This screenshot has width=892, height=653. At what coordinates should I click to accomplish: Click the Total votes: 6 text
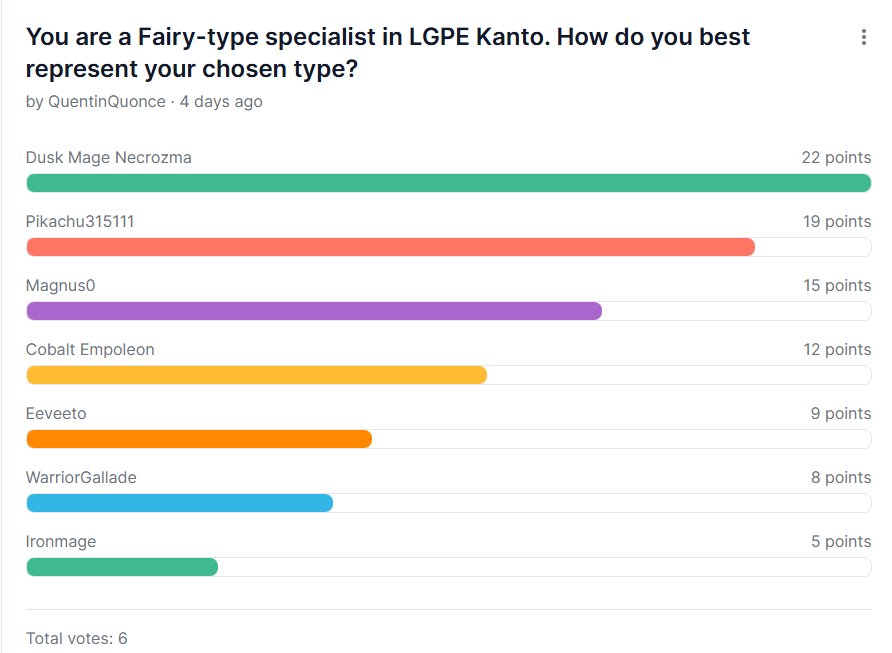(76, 638)
